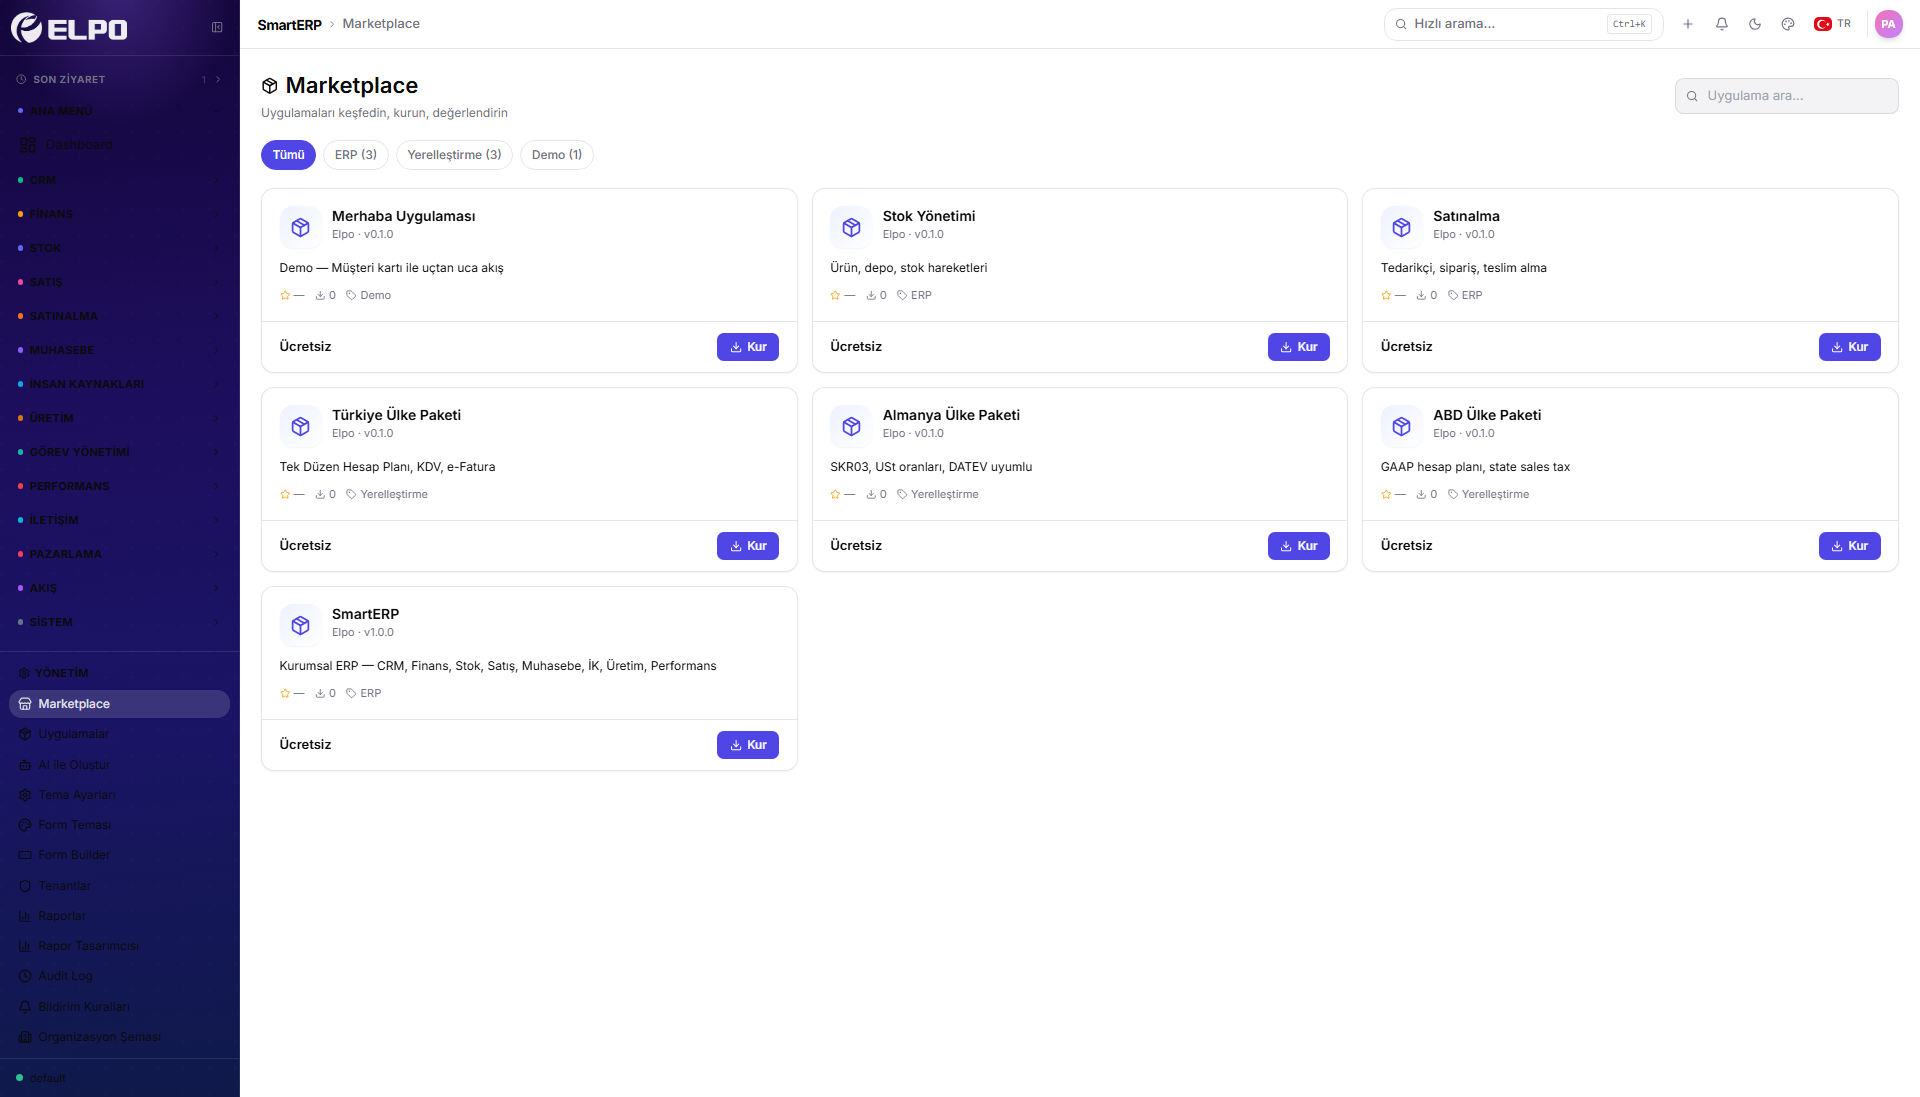Screen dimensions: 1920x1097
Task: Toggle dark mode with the moon icon
Action: [1755, 24]
